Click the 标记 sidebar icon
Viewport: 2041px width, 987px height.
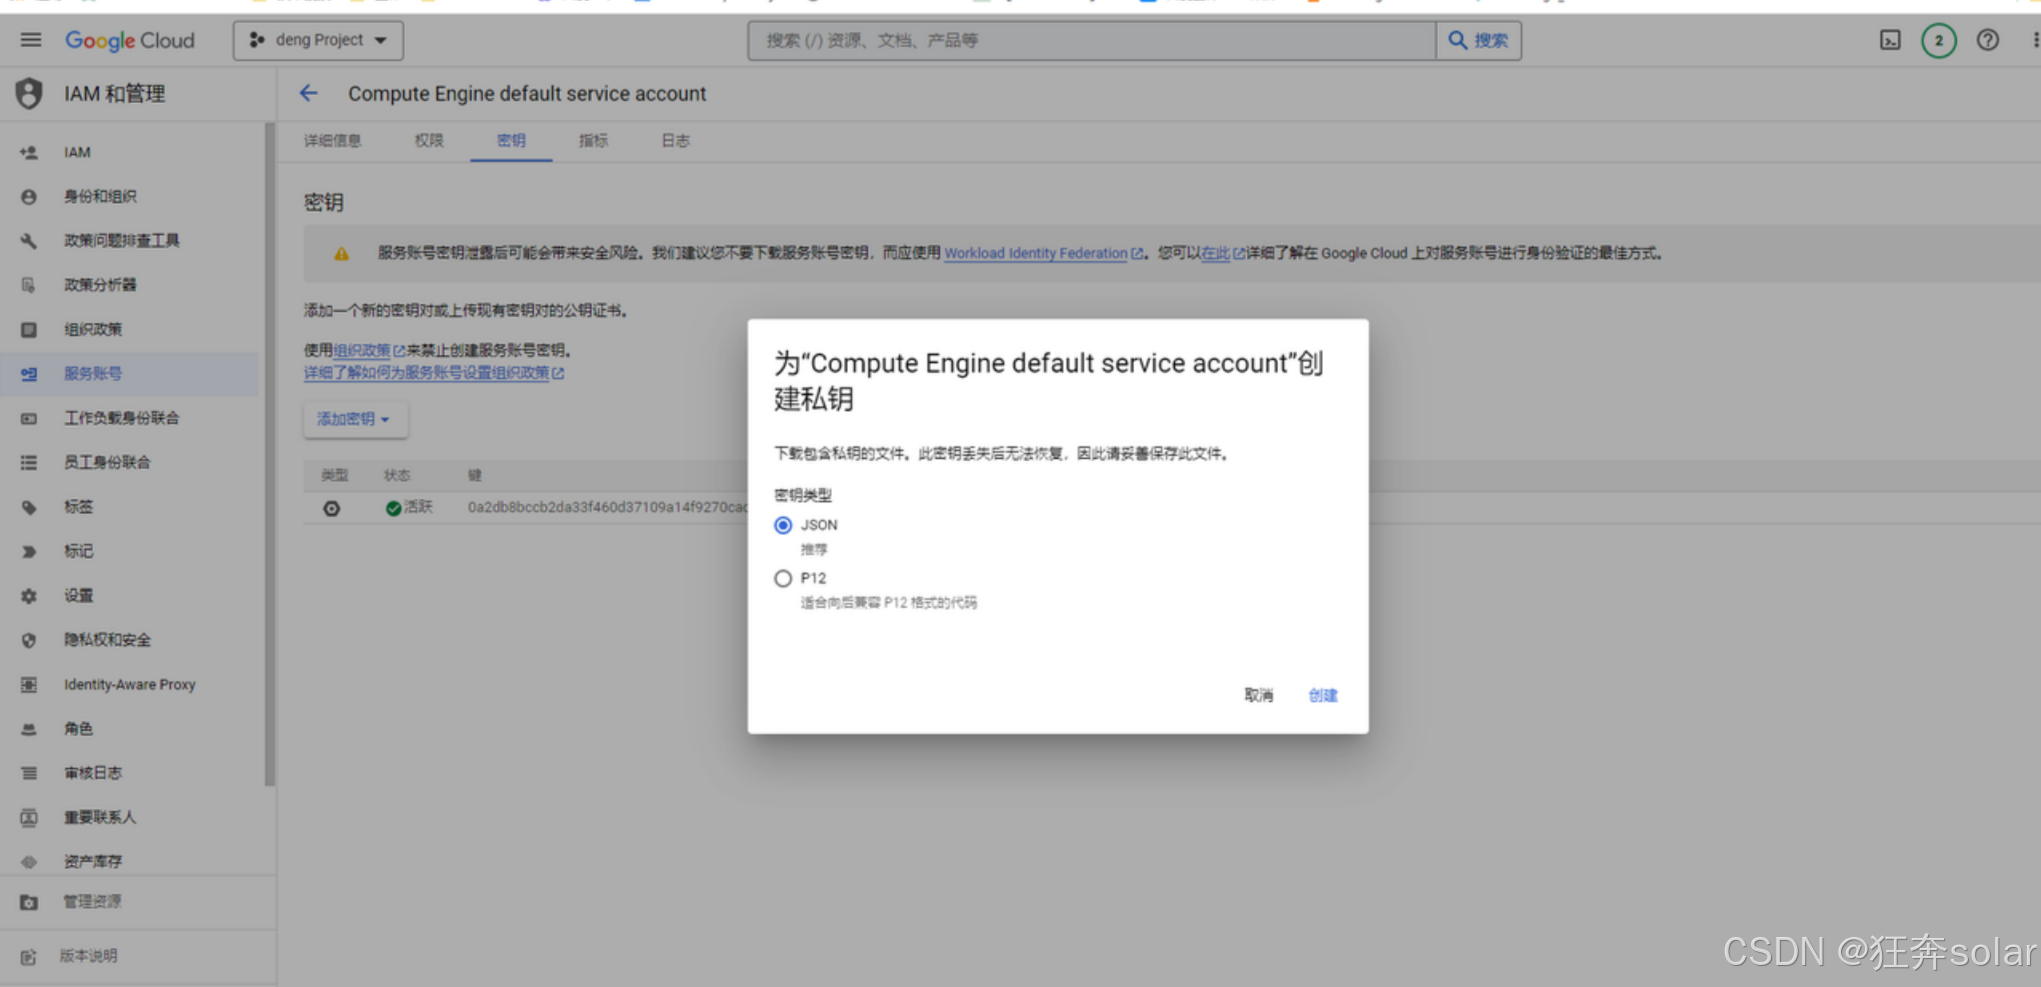tap(29, 551)
